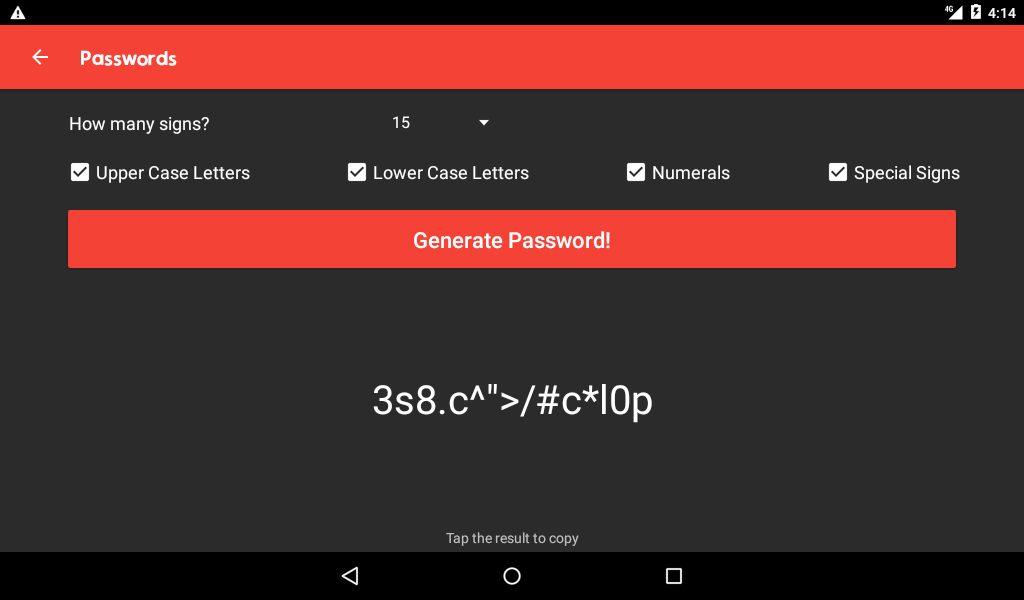Click the Special Signs label text

click(x=906, y=173)
